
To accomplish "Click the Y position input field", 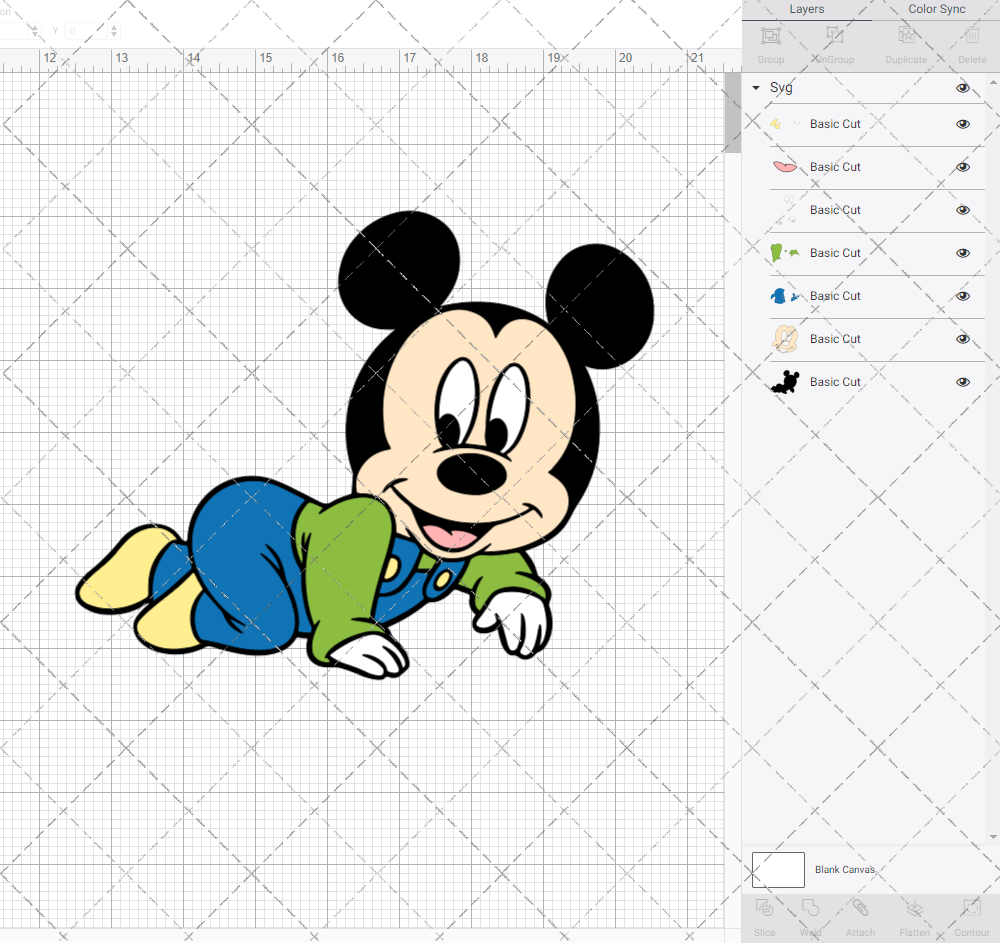I will coord(87,31).
